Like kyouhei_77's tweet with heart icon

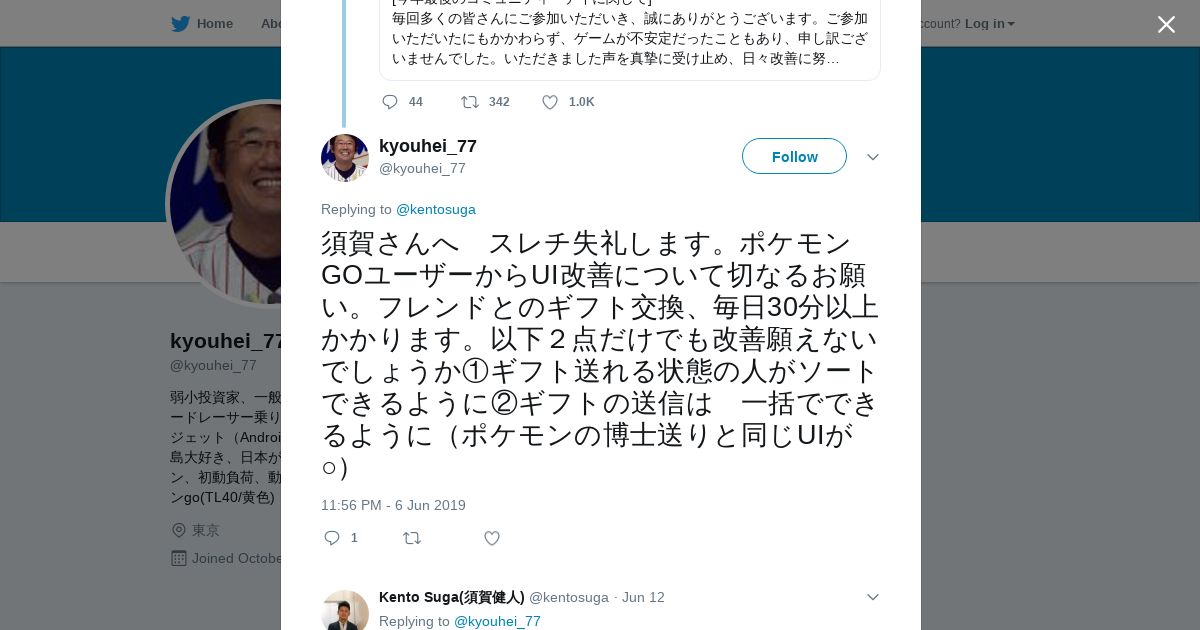click(492, 538)
